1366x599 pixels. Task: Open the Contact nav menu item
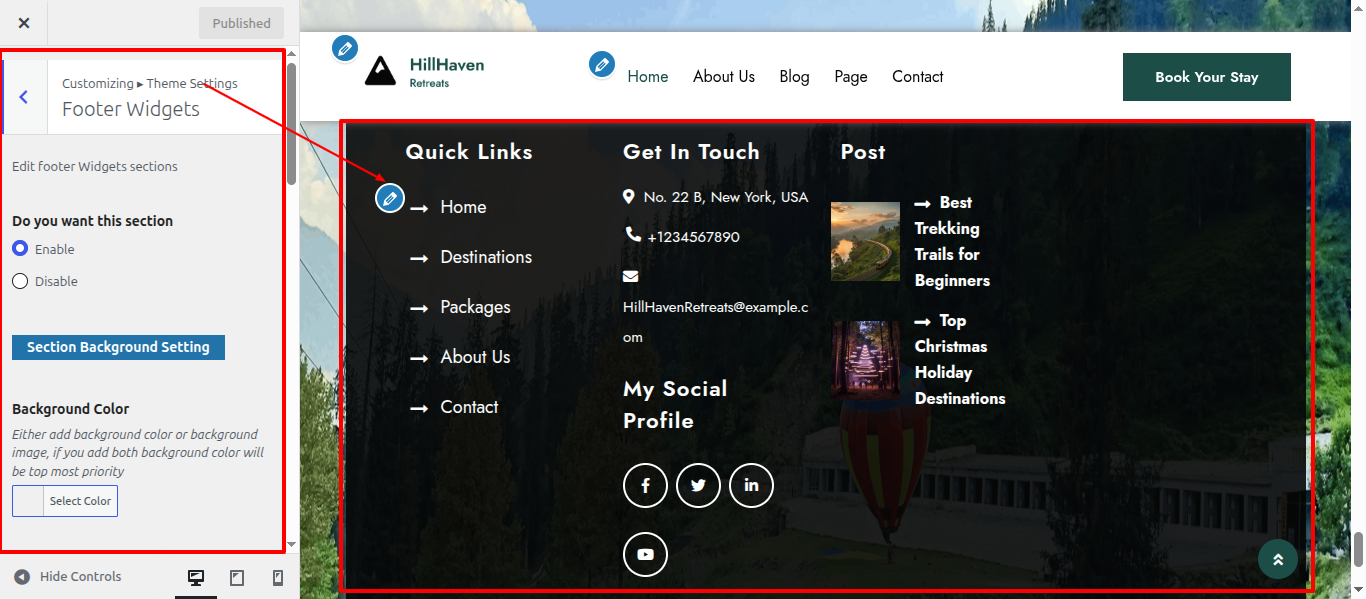(918, 77)
